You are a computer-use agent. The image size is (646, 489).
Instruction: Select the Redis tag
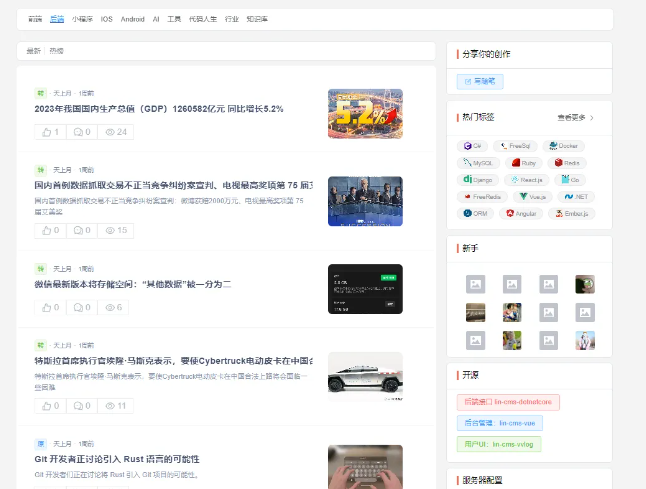tap(567, 163)
